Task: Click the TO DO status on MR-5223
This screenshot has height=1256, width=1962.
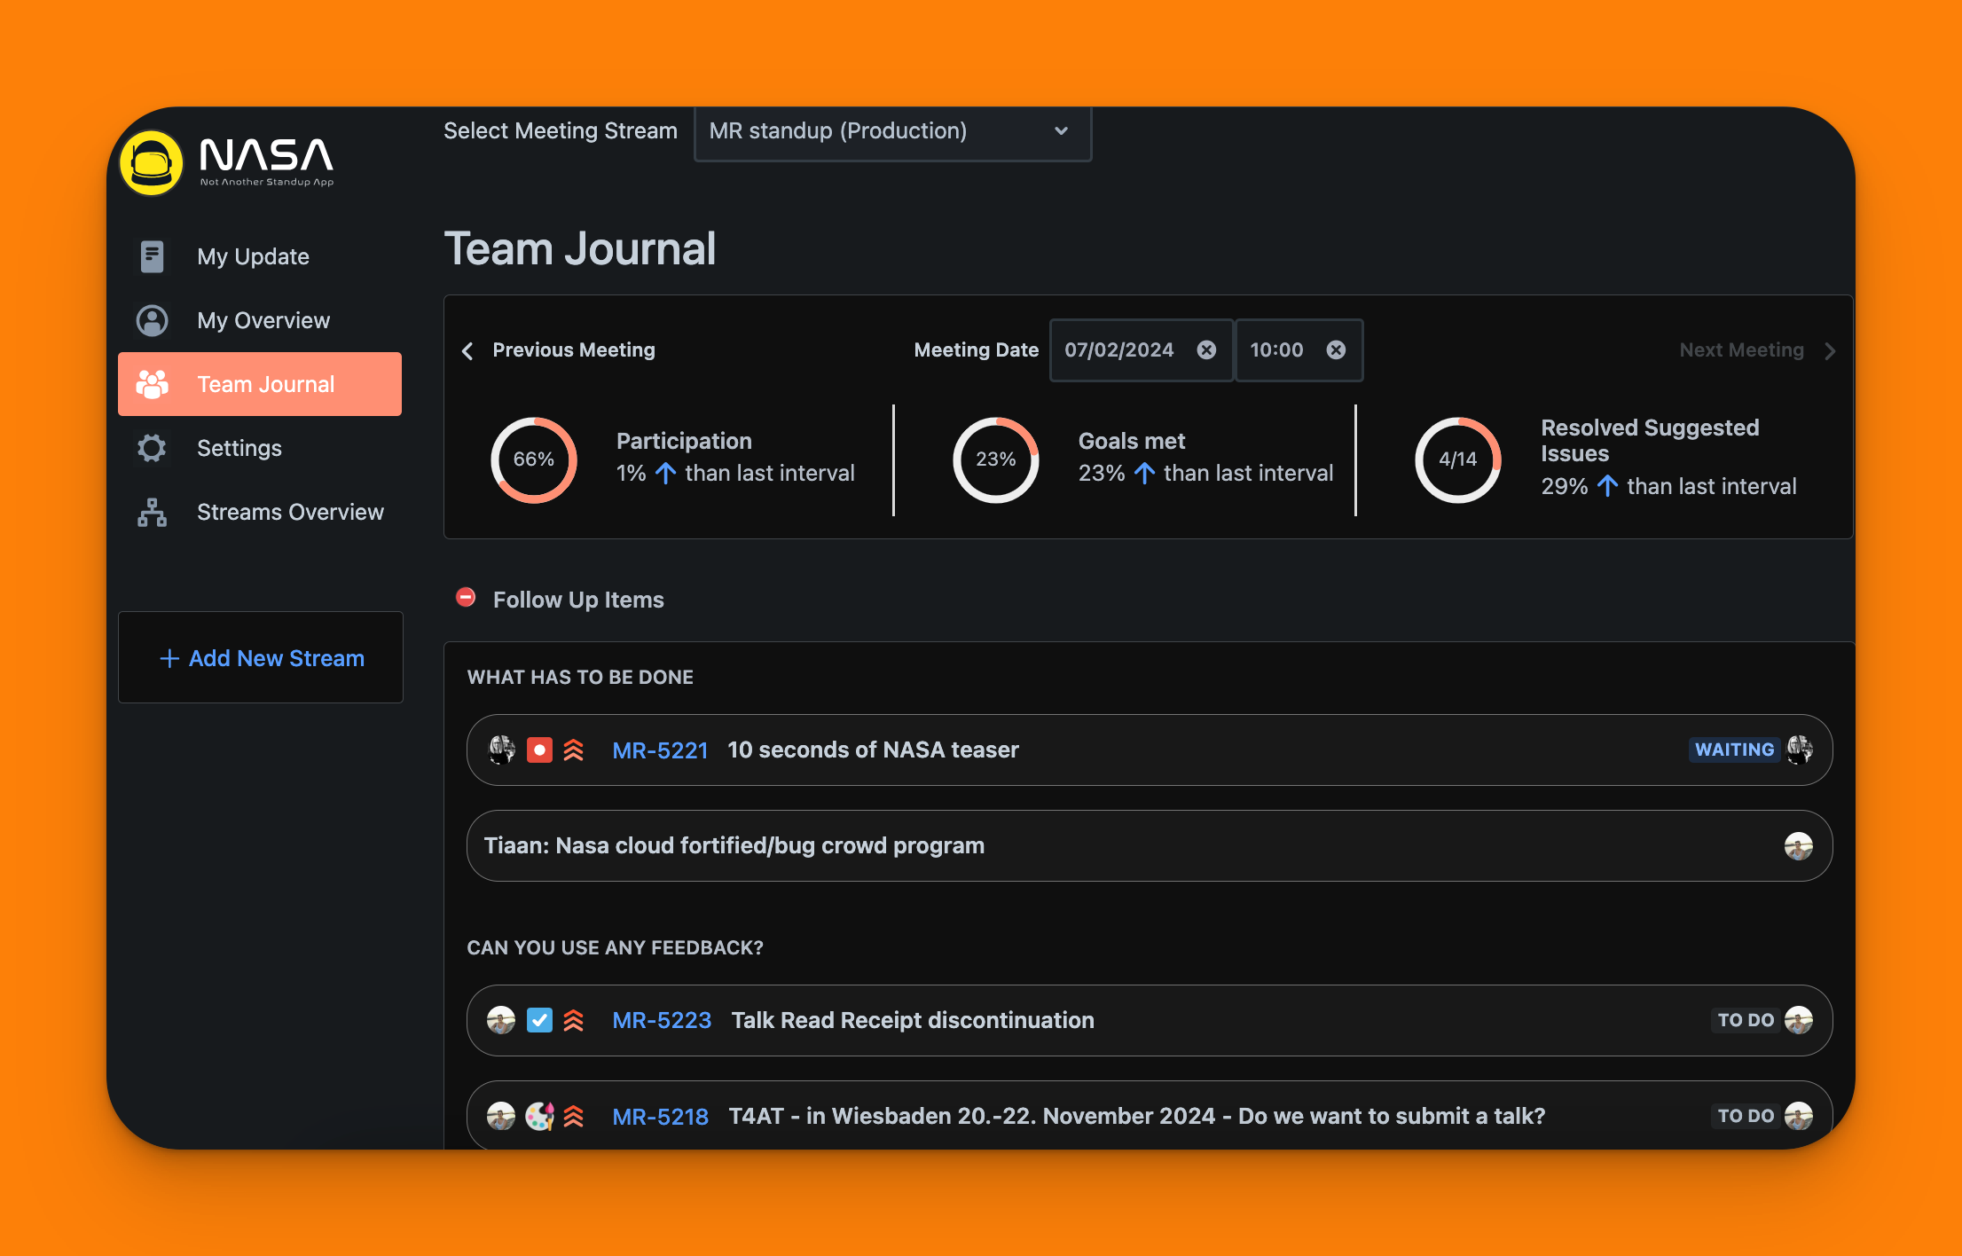Action: (x=1746, y=1020)
